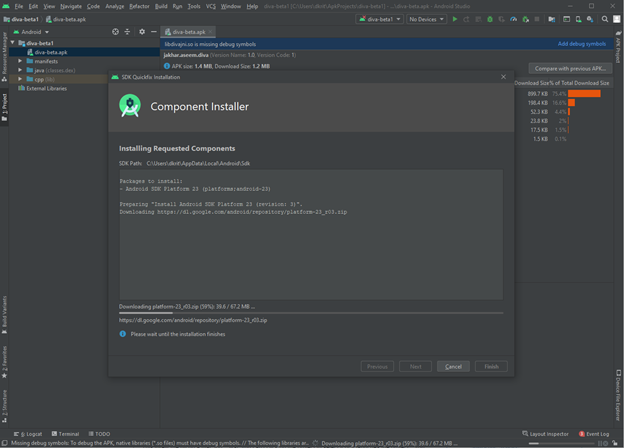Click the Search Everywhere magnifier icon
Screen dimensions: 624x448
[604, 19]
